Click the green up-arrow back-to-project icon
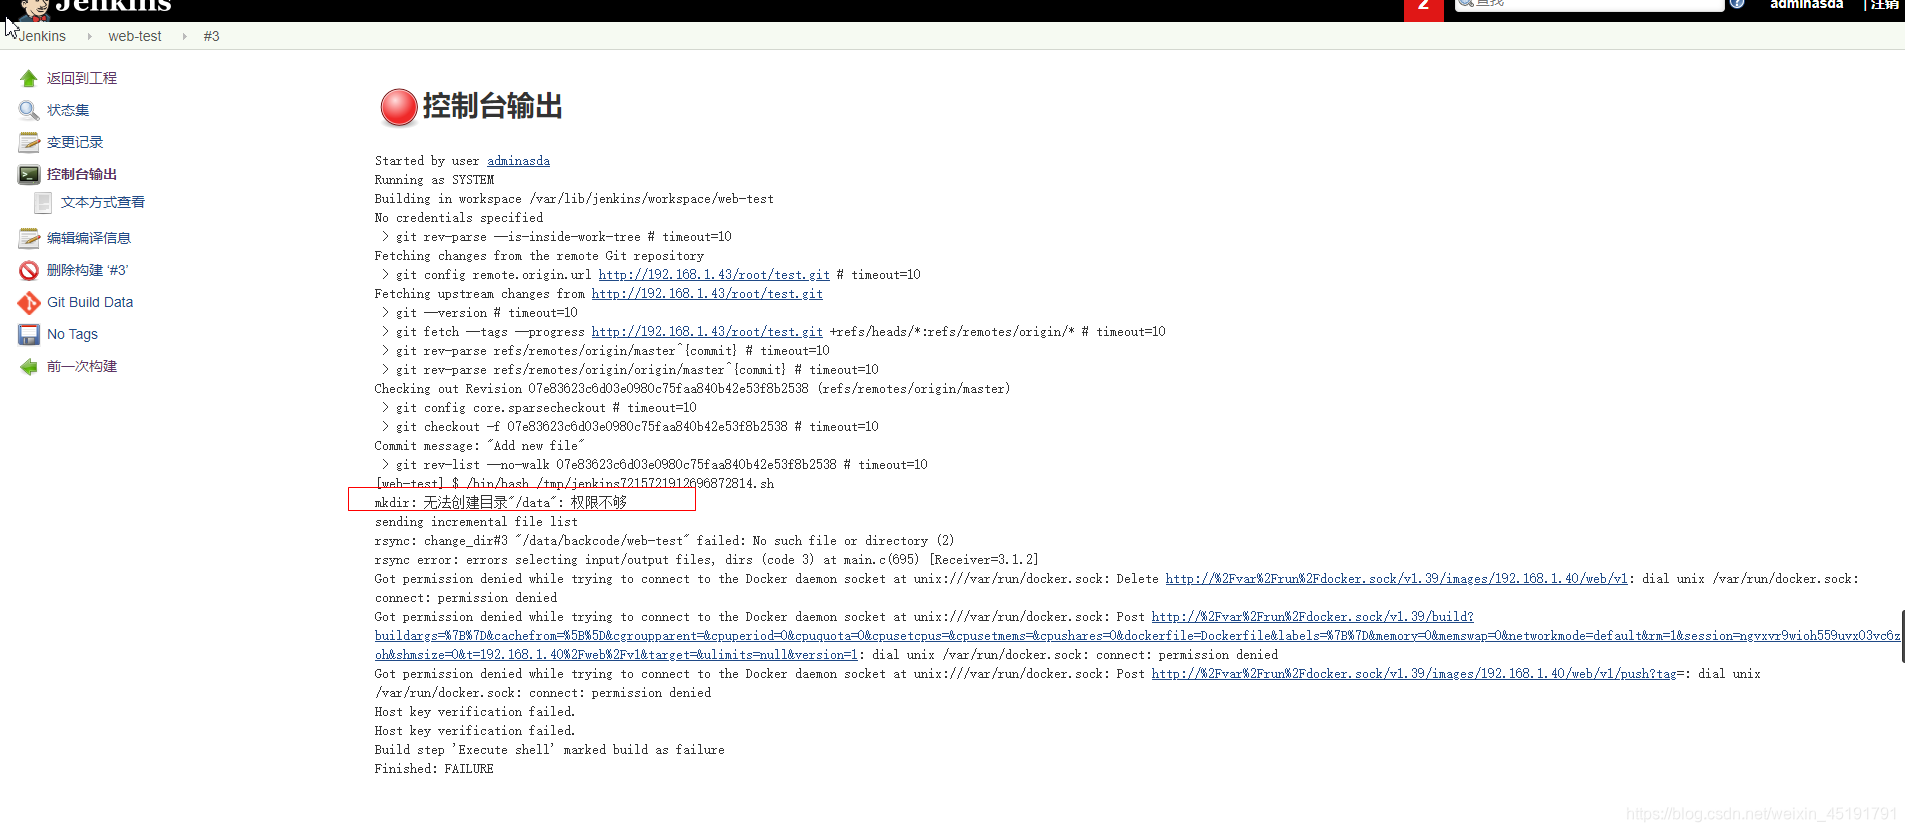 point(29,78)
